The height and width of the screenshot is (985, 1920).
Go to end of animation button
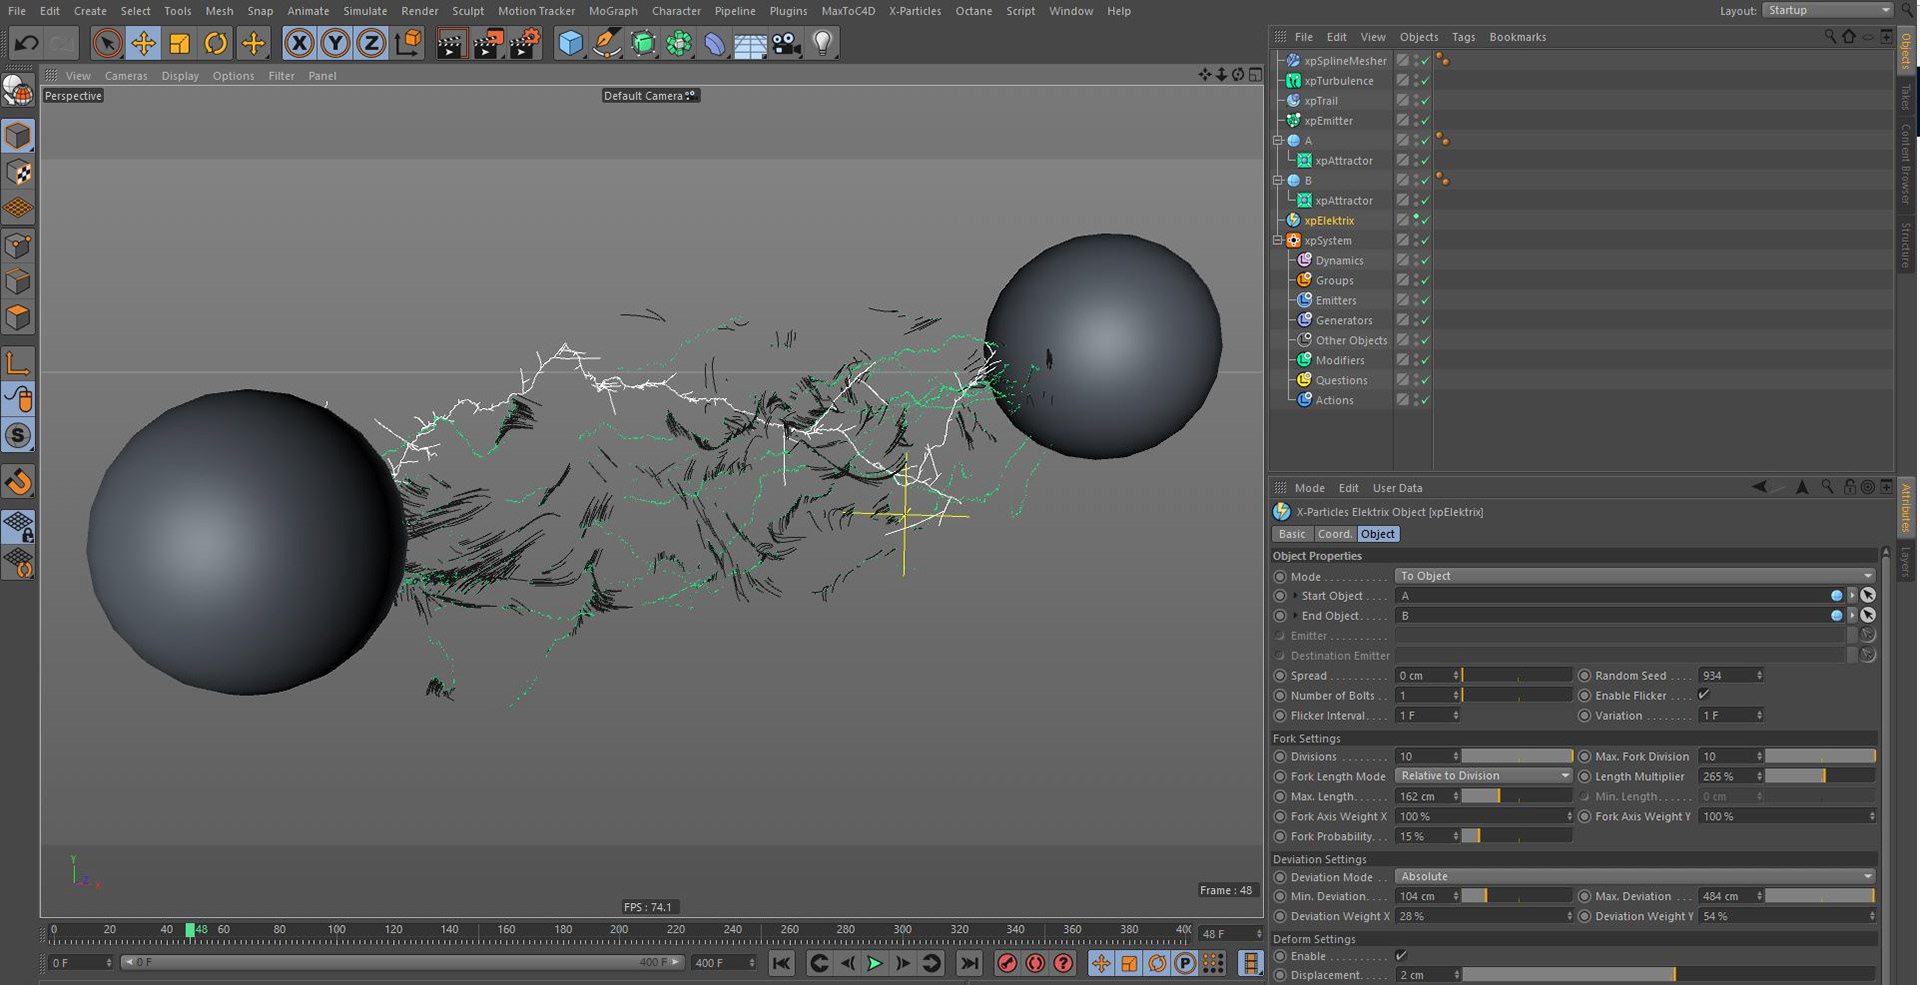pos(968,963)
